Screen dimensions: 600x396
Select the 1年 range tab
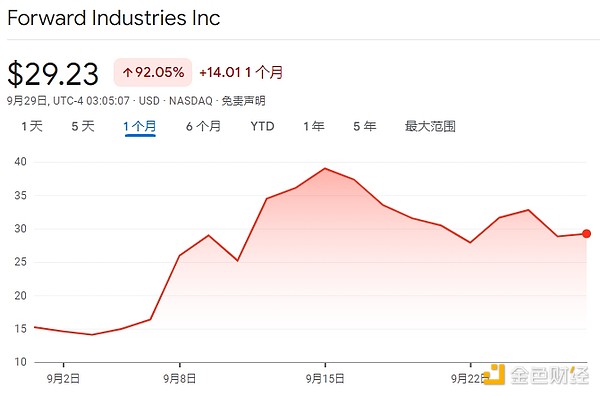click(314, 126)
